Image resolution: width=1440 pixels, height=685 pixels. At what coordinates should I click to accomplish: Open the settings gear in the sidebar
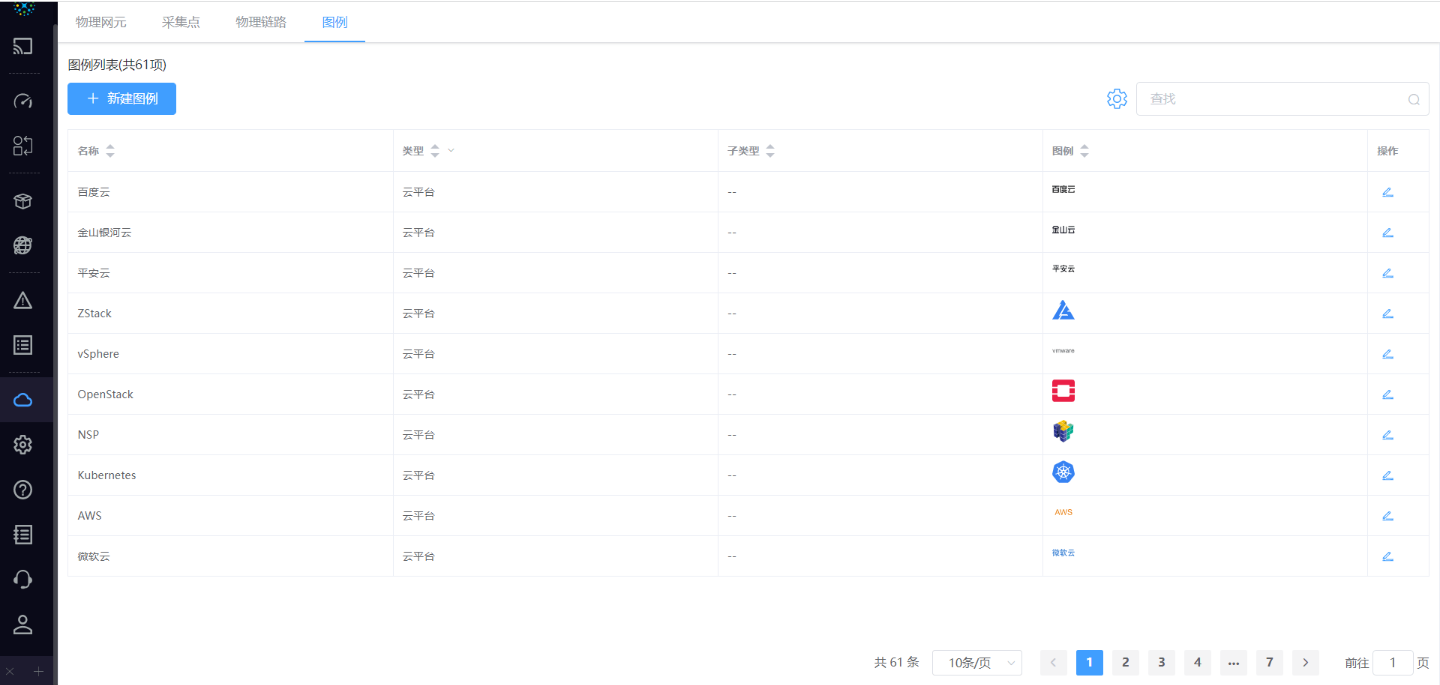pyautogui.click(x=23, y=445)
